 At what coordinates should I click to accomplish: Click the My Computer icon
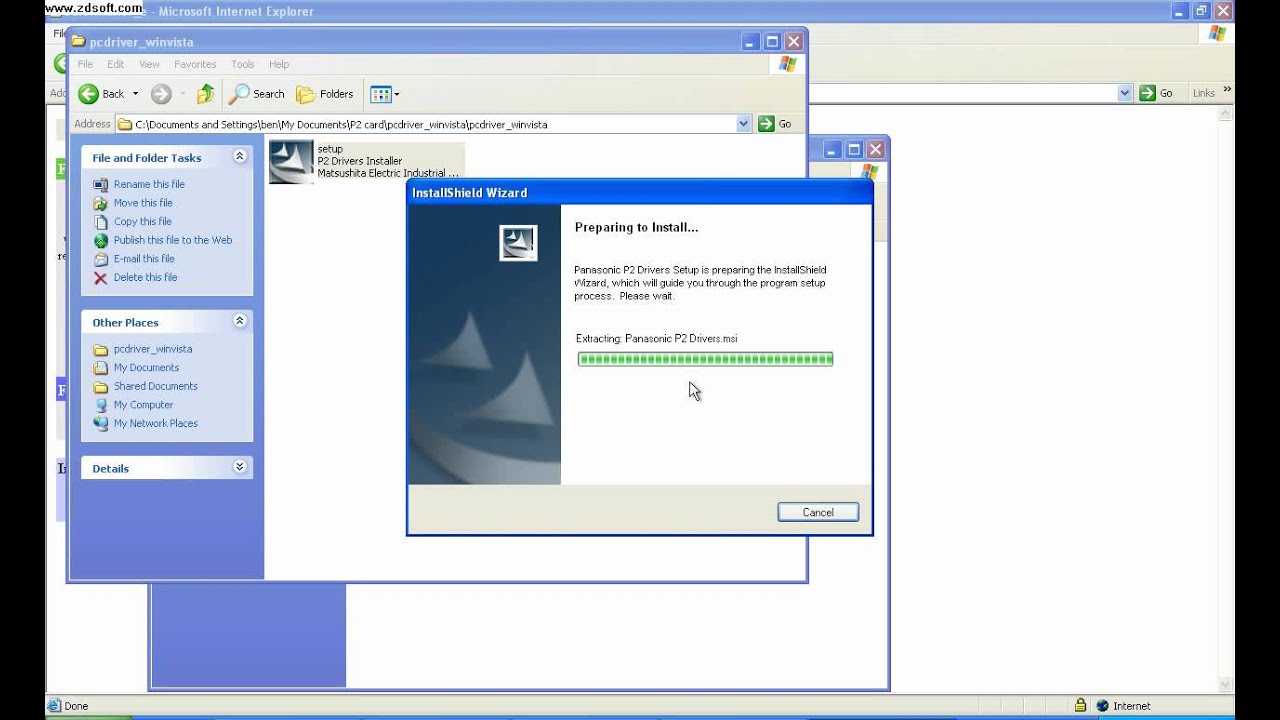(x=100, y=405)
